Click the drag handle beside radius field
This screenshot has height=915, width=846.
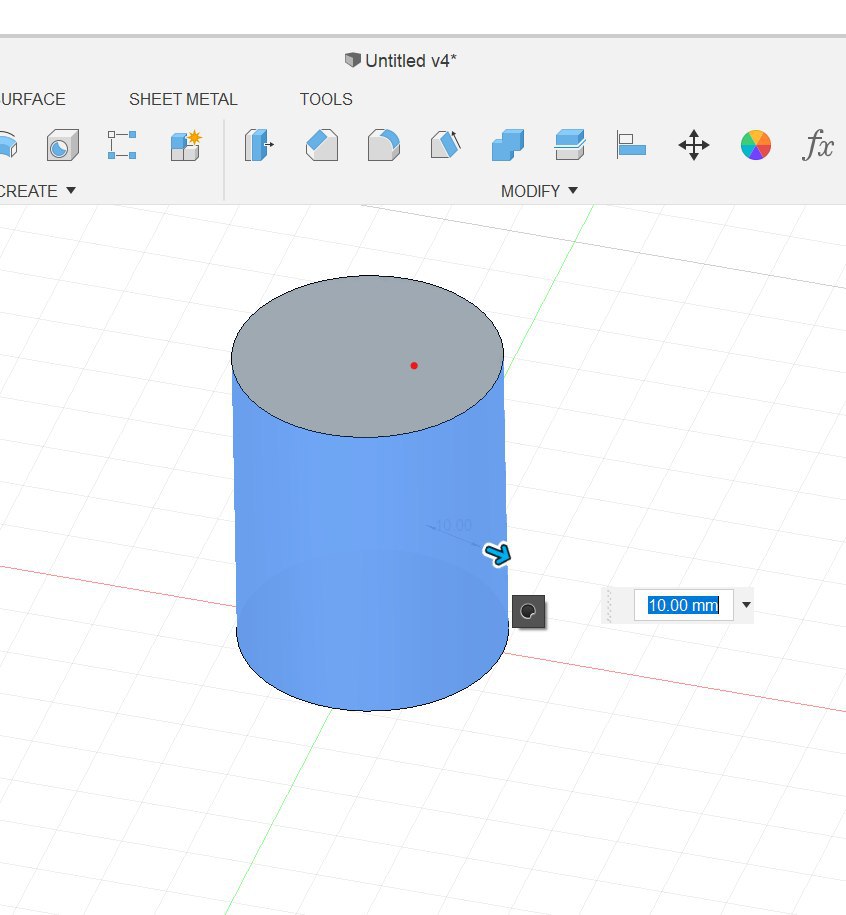click(x=609, y=606)
